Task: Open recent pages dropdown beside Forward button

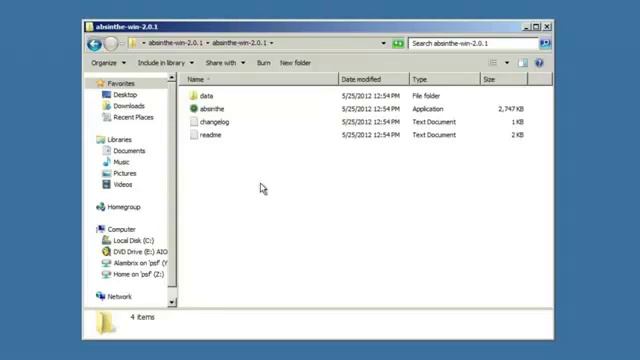Action: pos(122,43)
